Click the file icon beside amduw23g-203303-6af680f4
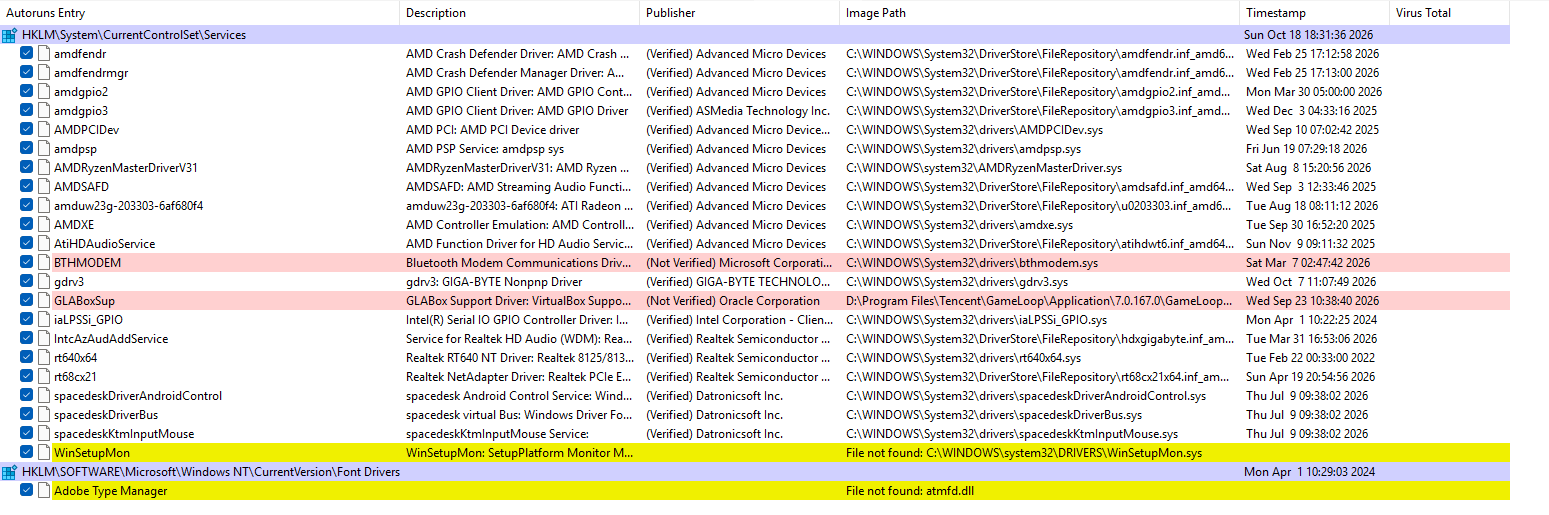The image size is (1549, 515). pyautogui.click(x=44, y=206)
